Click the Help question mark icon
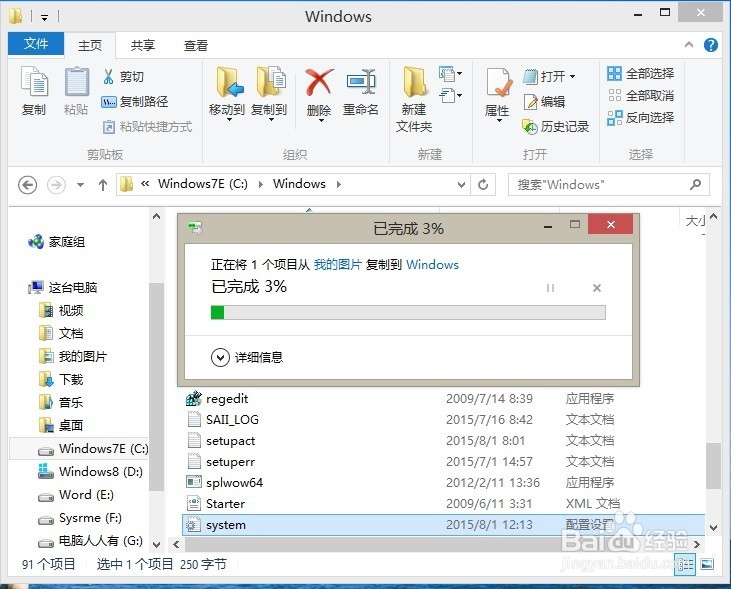This screenshot has height=589, width=731. pos(711,45)
